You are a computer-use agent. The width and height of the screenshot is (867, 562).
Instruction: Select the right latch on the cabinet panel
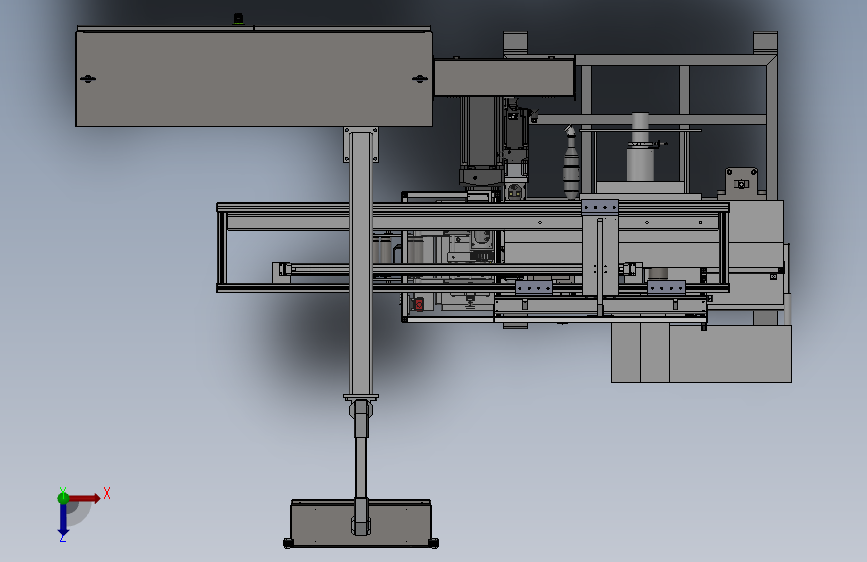[420, 79]
